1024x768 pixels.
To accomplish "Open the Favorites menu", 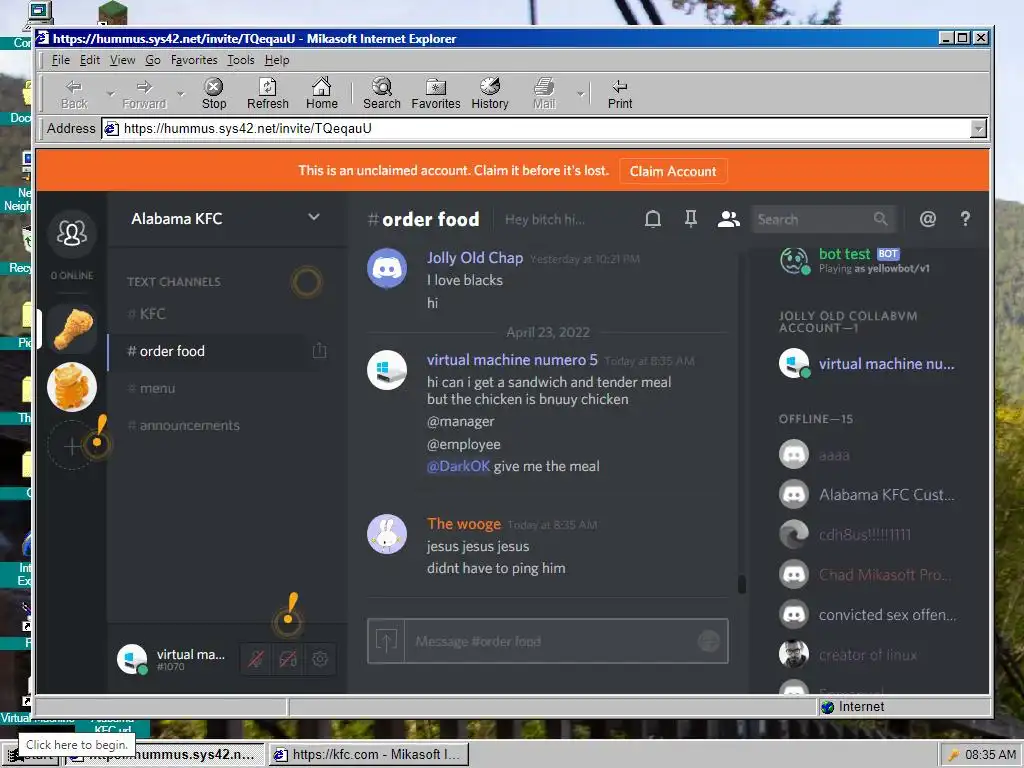I will [x=194, y=60].
